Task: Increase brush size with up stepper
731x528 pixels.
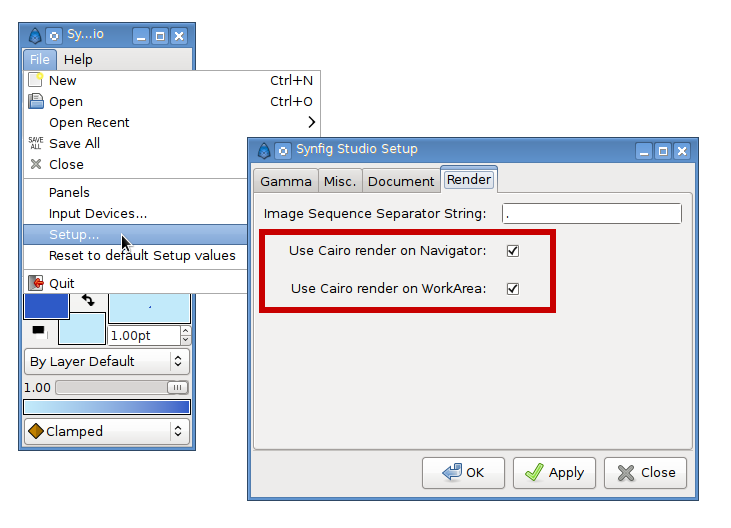Action: point(186,331)
